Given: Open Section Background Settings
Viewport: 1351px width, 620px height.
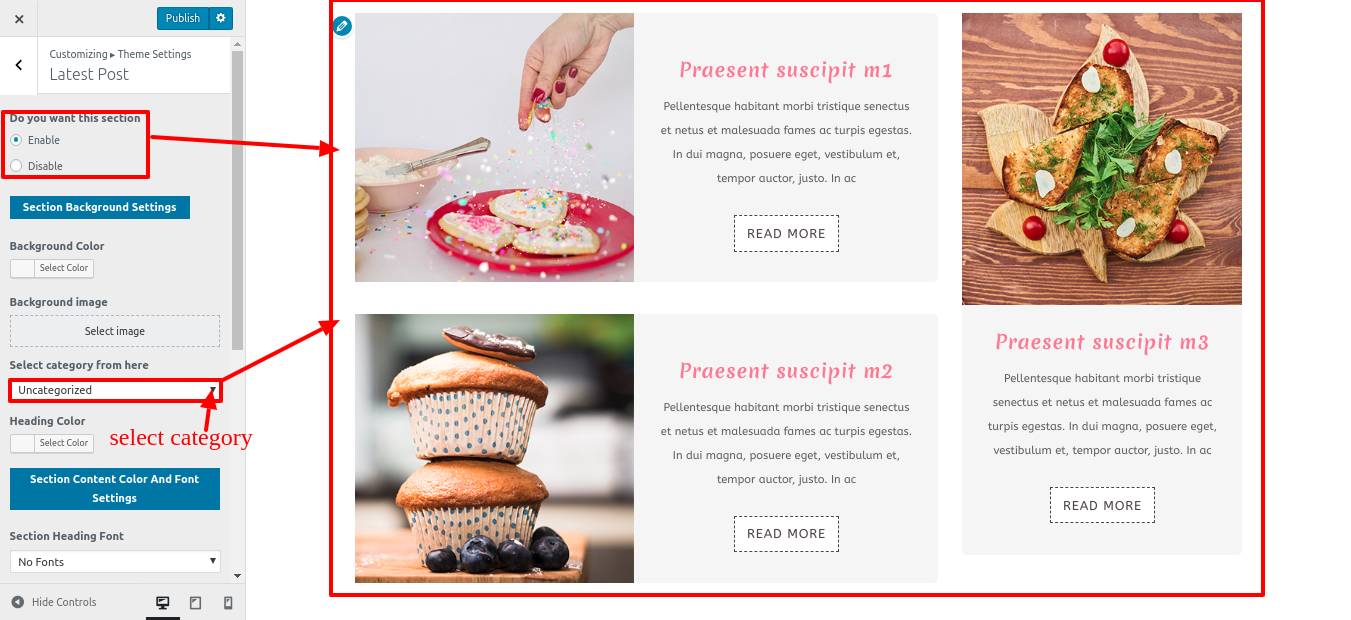Looking at the screenshot, I should click(100, 207).
